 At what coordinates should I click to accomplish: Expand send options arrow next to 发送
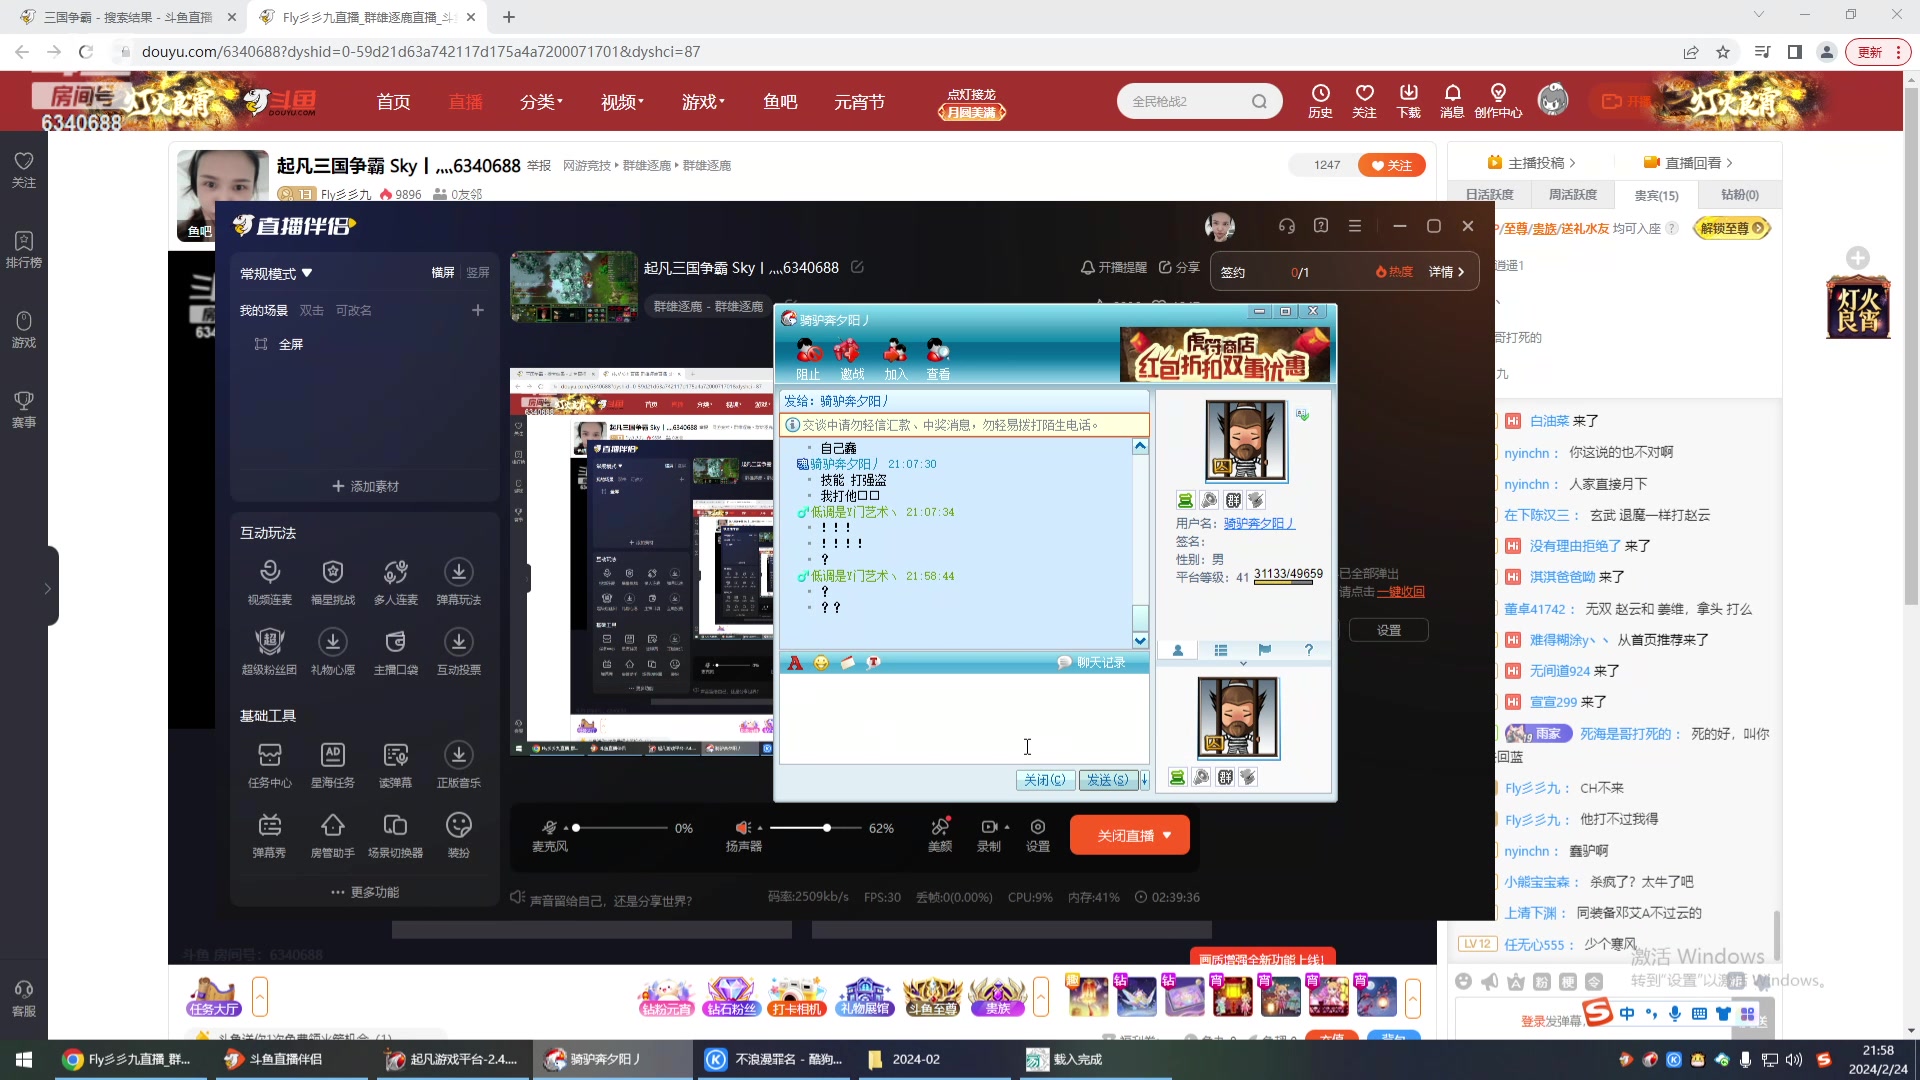pyautogui.click(x=1144, y=780)
